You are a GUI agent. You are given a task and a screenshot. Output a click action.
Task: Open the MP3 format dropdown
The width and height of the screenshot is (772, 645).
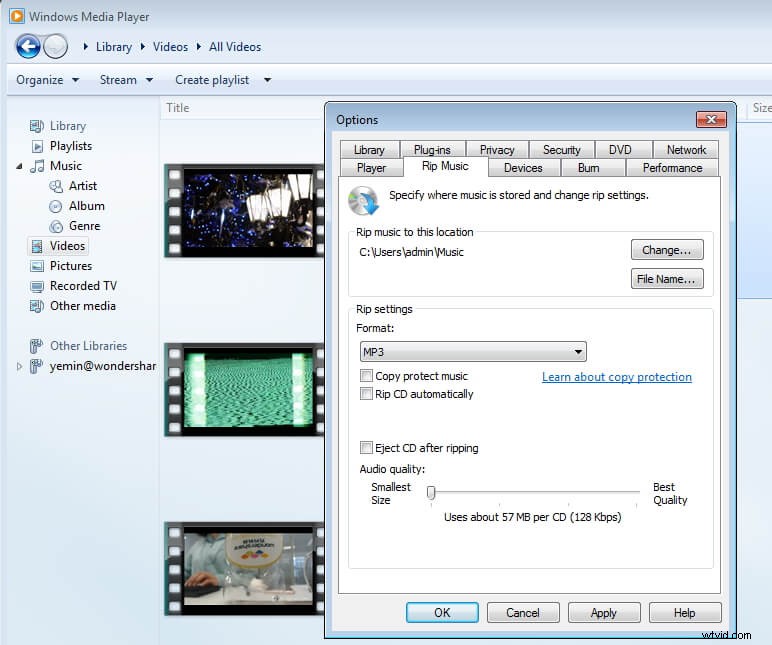coord(473,352)
